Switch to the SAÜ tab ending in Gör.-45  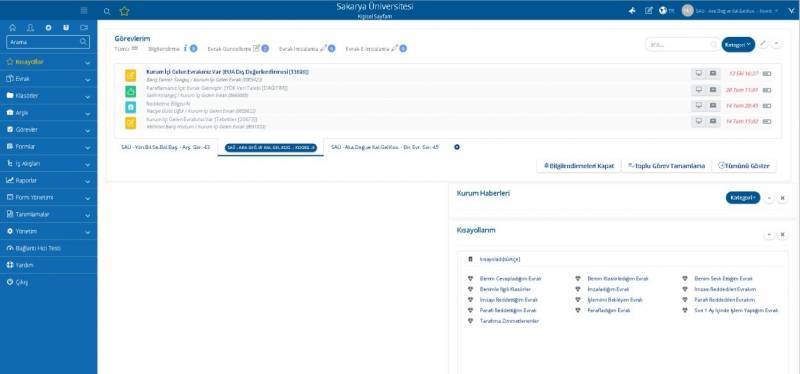[x=385, y=147]
